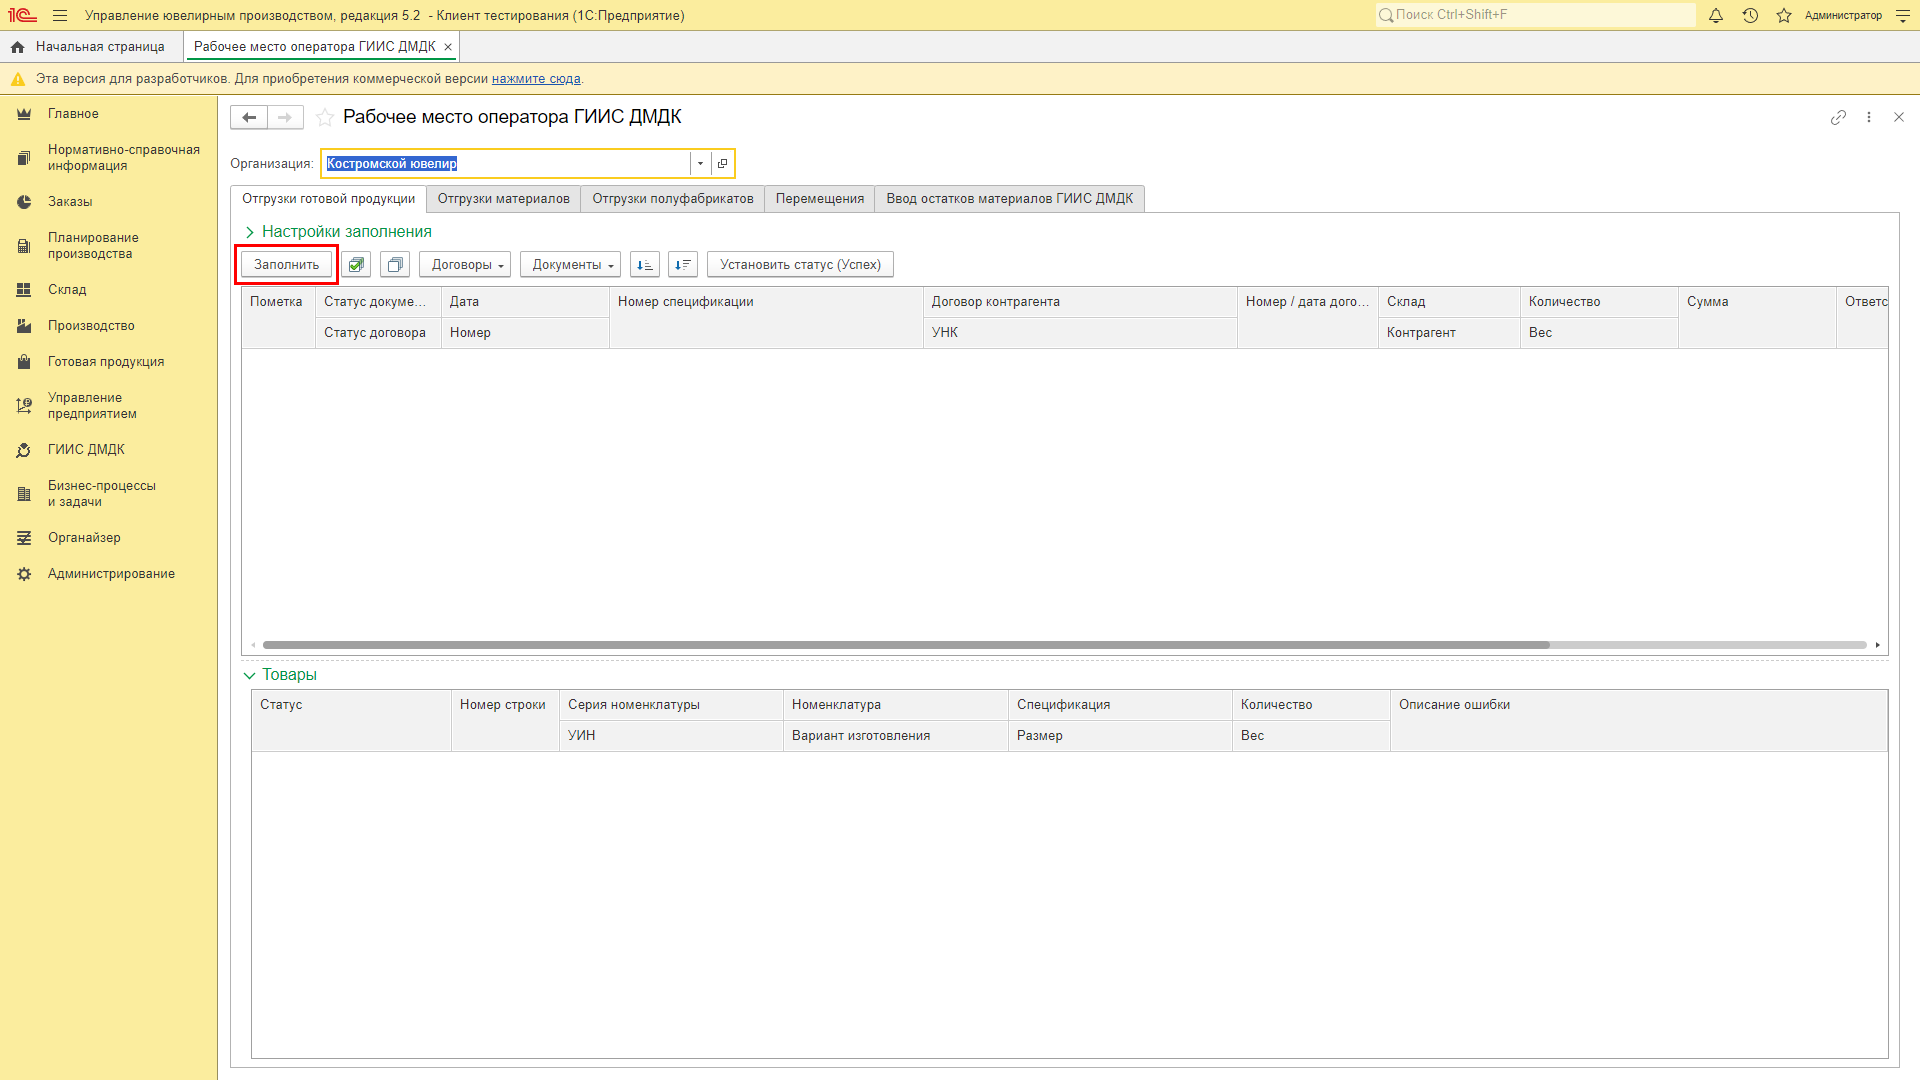Open history clock icon
This screenshot has width=1920, height=1080.
click(x=1750, y=16)
